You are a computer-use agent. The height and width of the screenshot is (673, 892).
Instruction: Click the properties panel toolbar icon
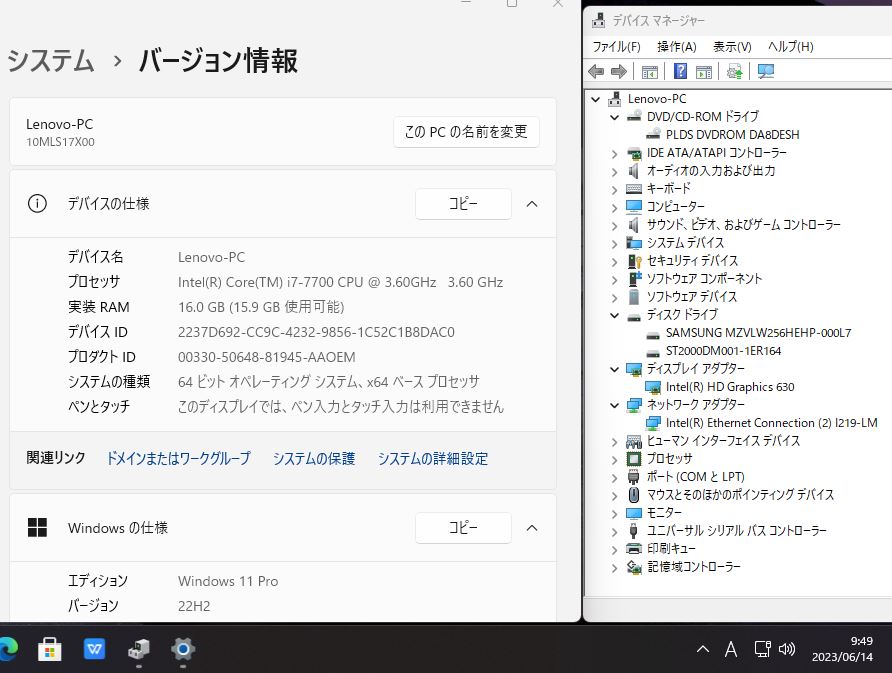click(704, 72)
